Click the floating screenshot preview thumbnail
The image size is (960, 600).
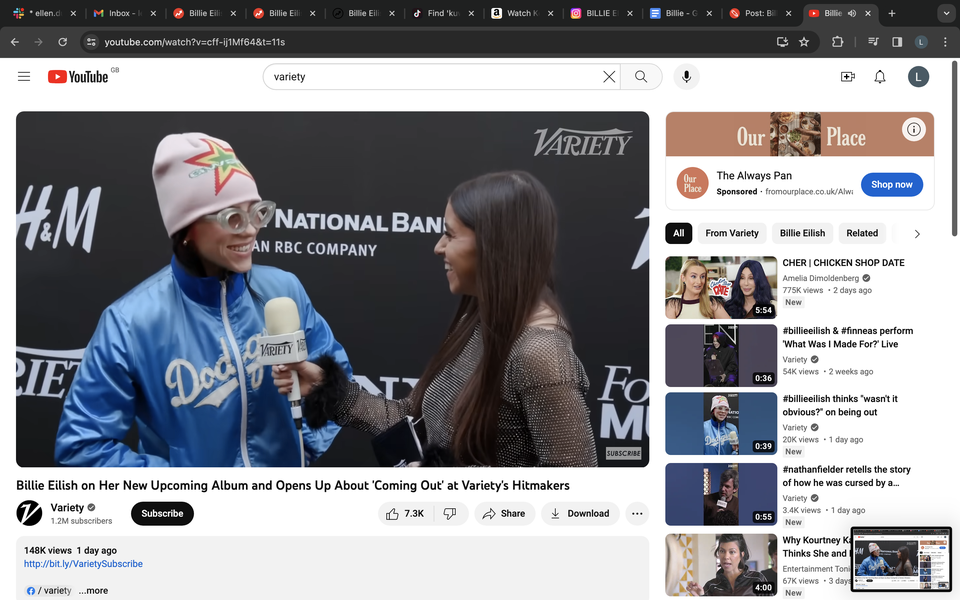pyautogui.click(x=901, y=560)
